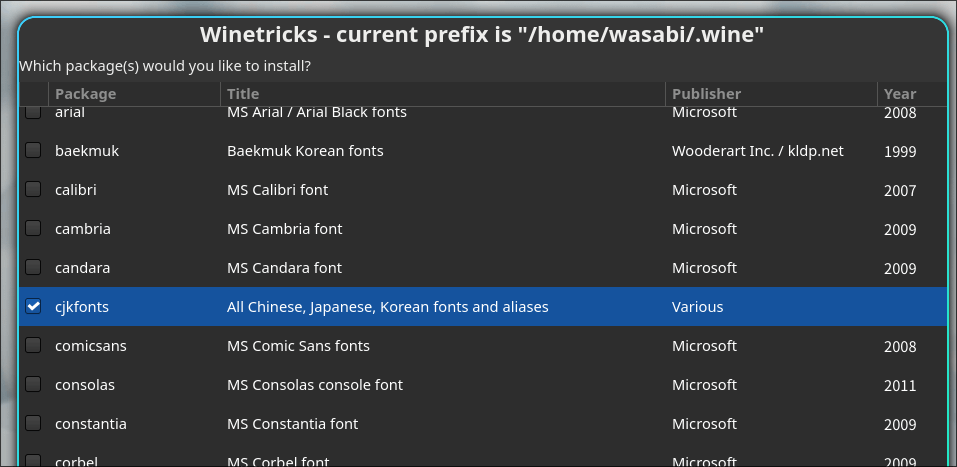Image resolution: width=957 pixels, height=467 pixels.
Task: Sort by the Package column header
Action: coord(134,94)
